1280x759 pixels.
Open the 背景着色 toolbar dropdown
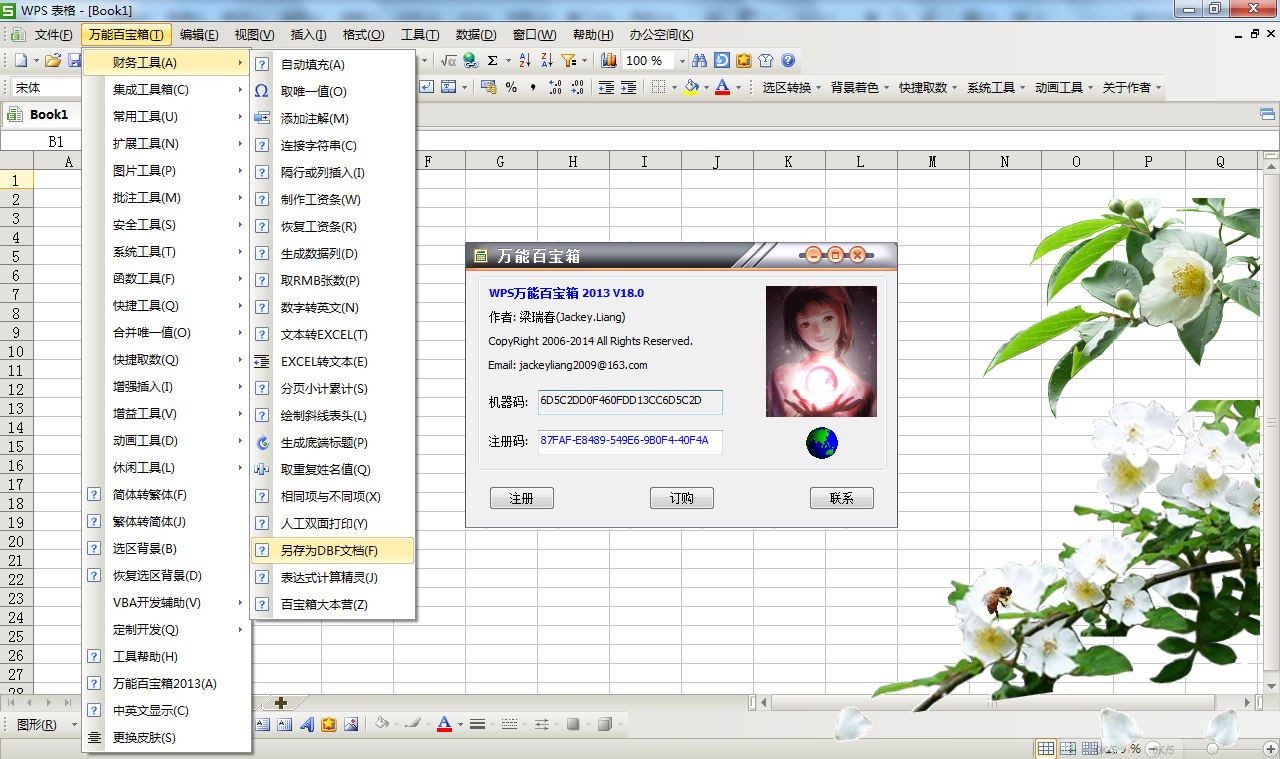point(860,88)
